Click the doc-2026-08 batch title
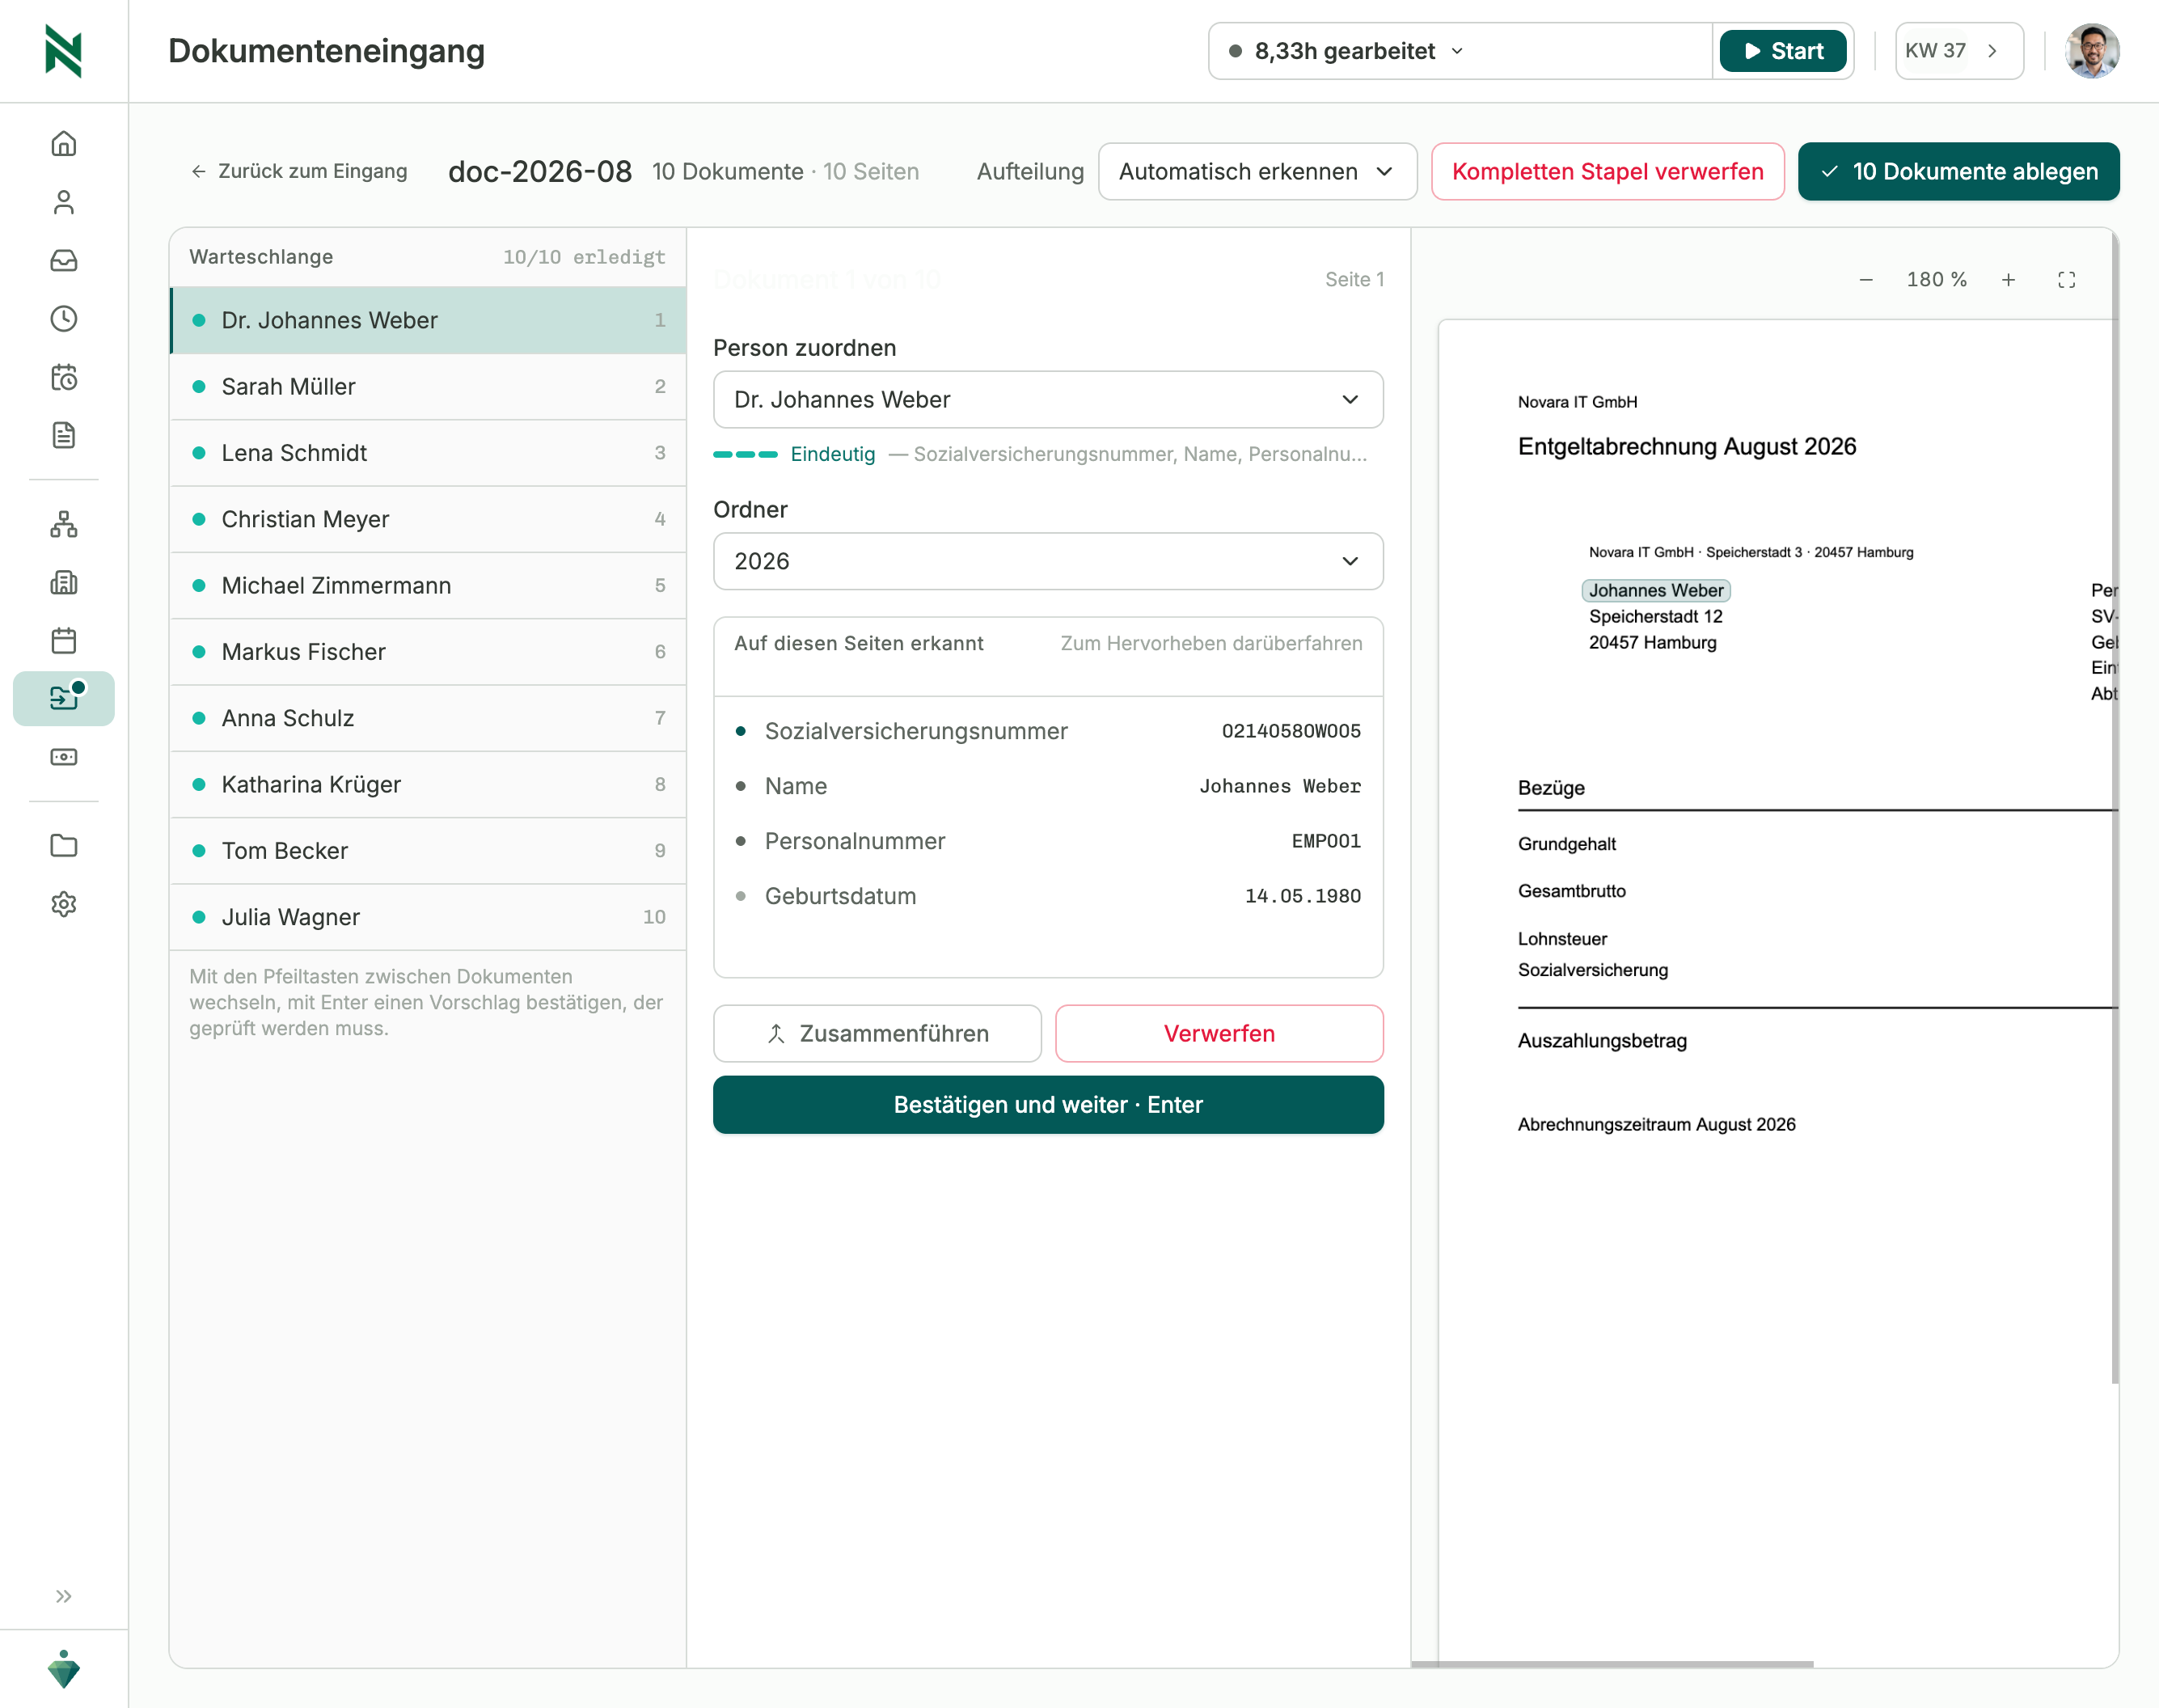The width and height of the screenshot is (2159, 1708). [540, 172]
